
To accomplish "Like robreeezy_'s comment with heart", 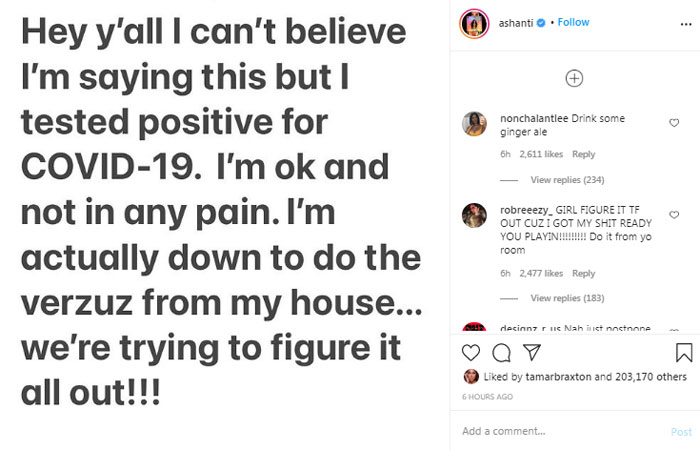I will tap(673, 214).
